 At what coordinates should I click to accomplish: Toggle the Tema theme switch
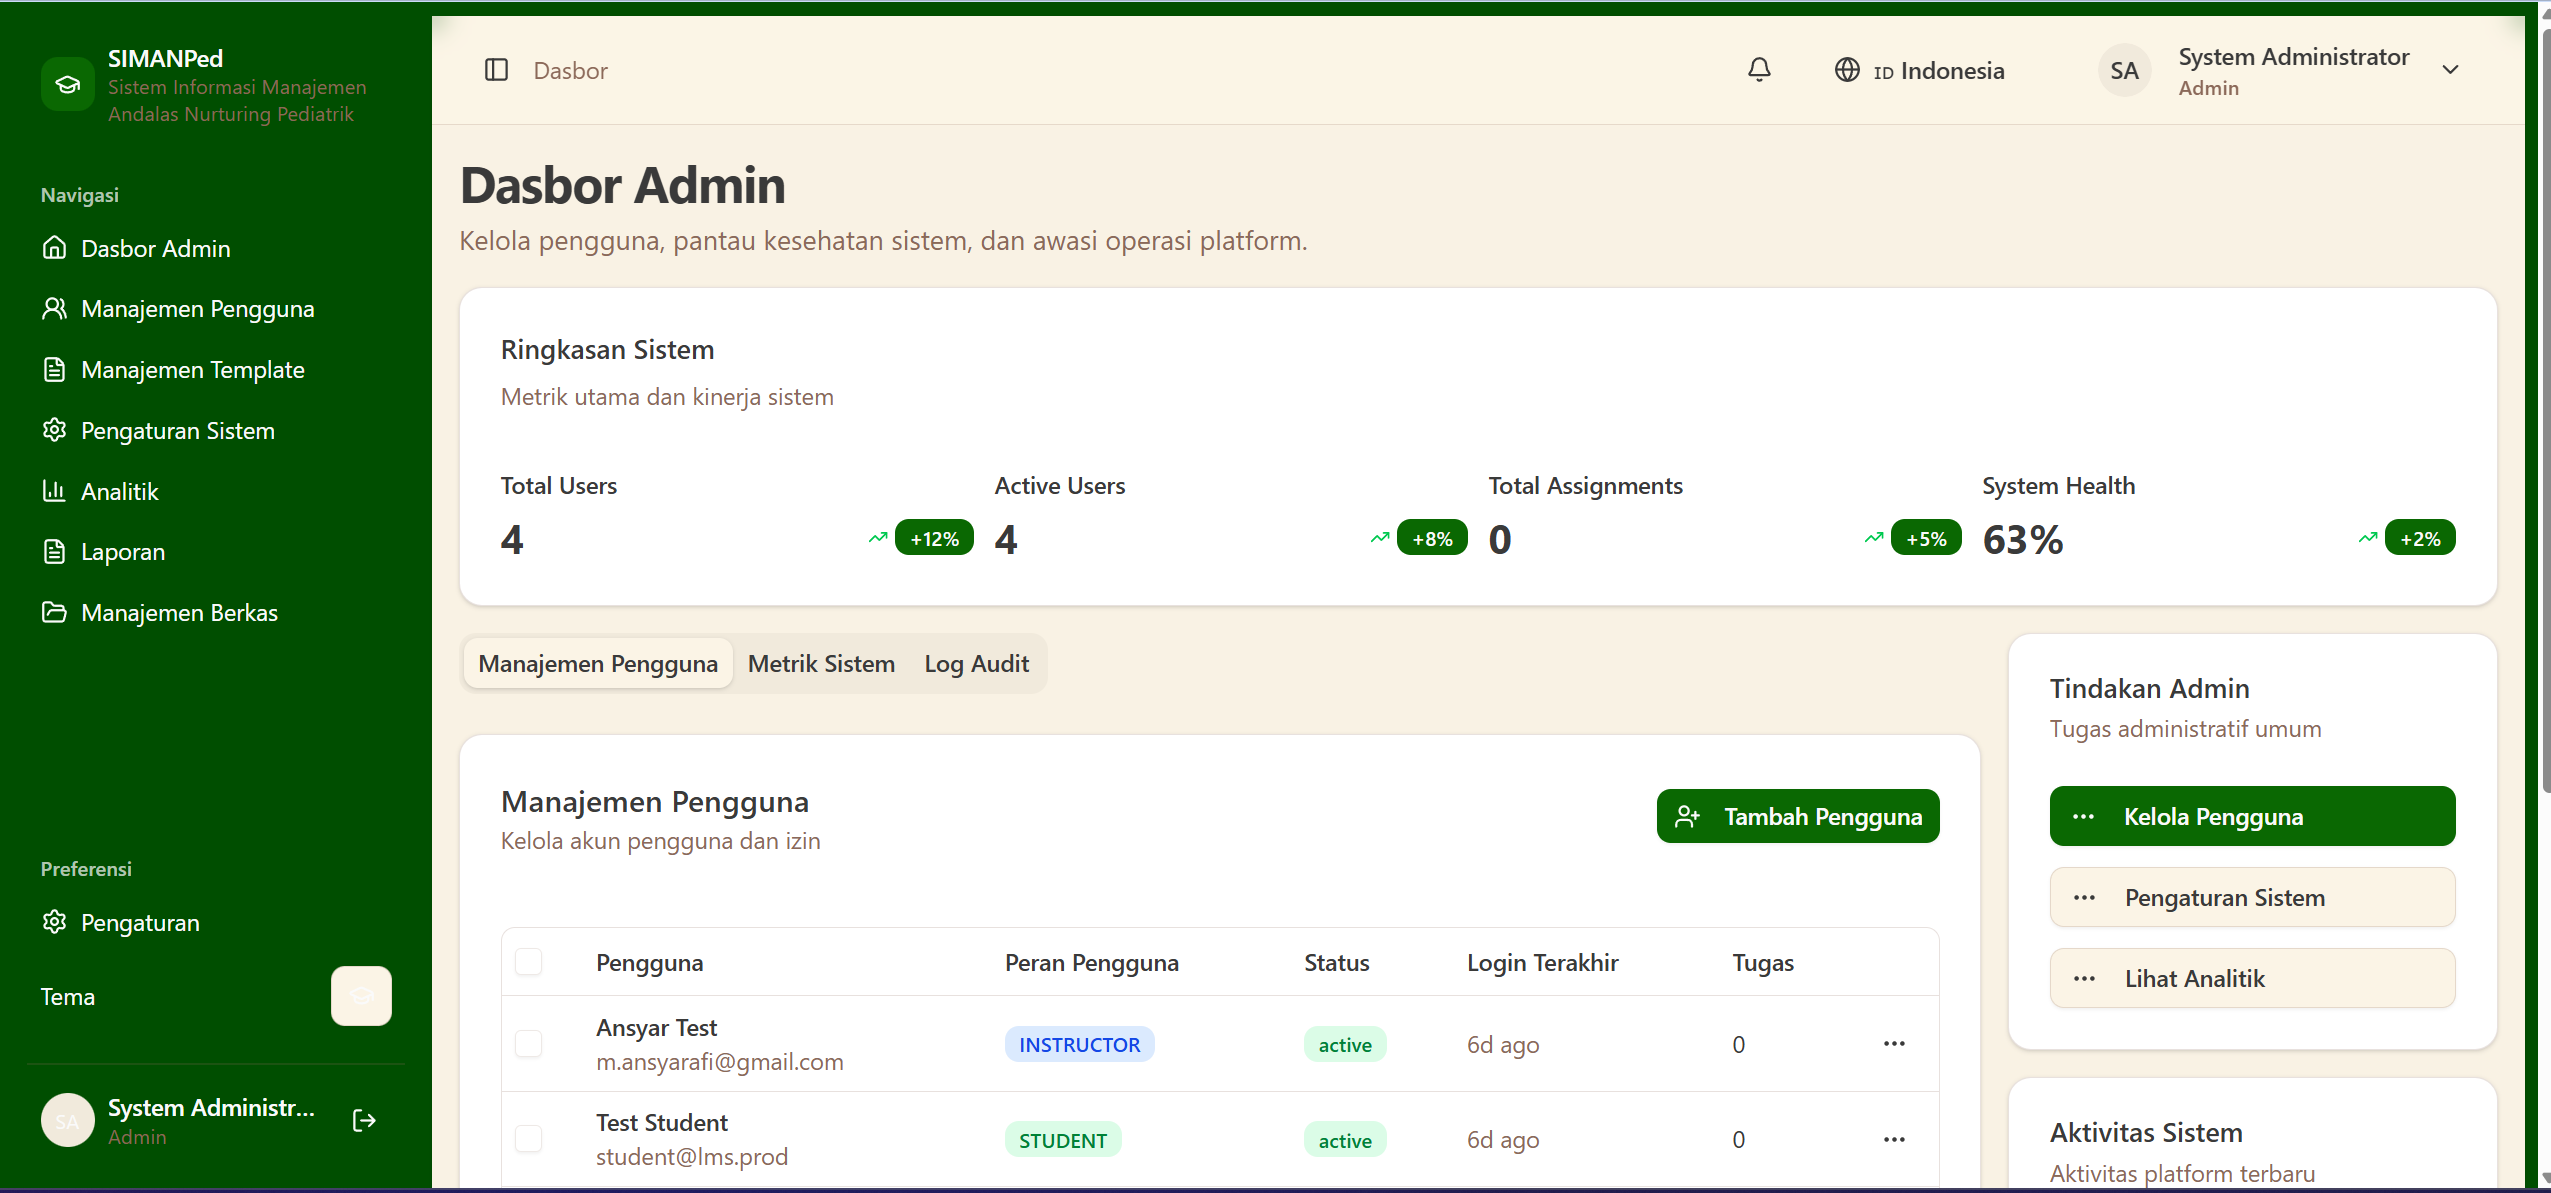[x=361, y=996]
